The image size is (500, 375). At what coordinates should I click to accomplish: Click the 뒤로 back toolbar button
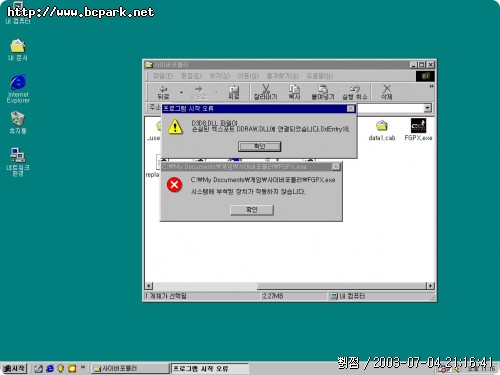pyautogui.click(x=163, y=92)
